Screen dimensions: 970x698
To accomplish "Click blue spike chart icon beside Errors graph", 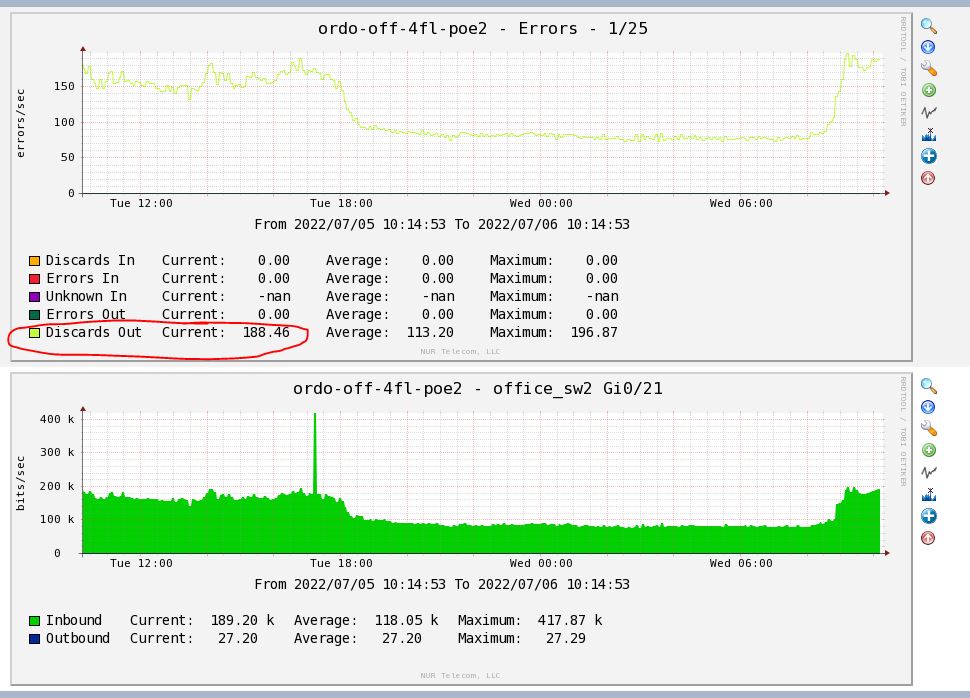I will click(928, 134).
